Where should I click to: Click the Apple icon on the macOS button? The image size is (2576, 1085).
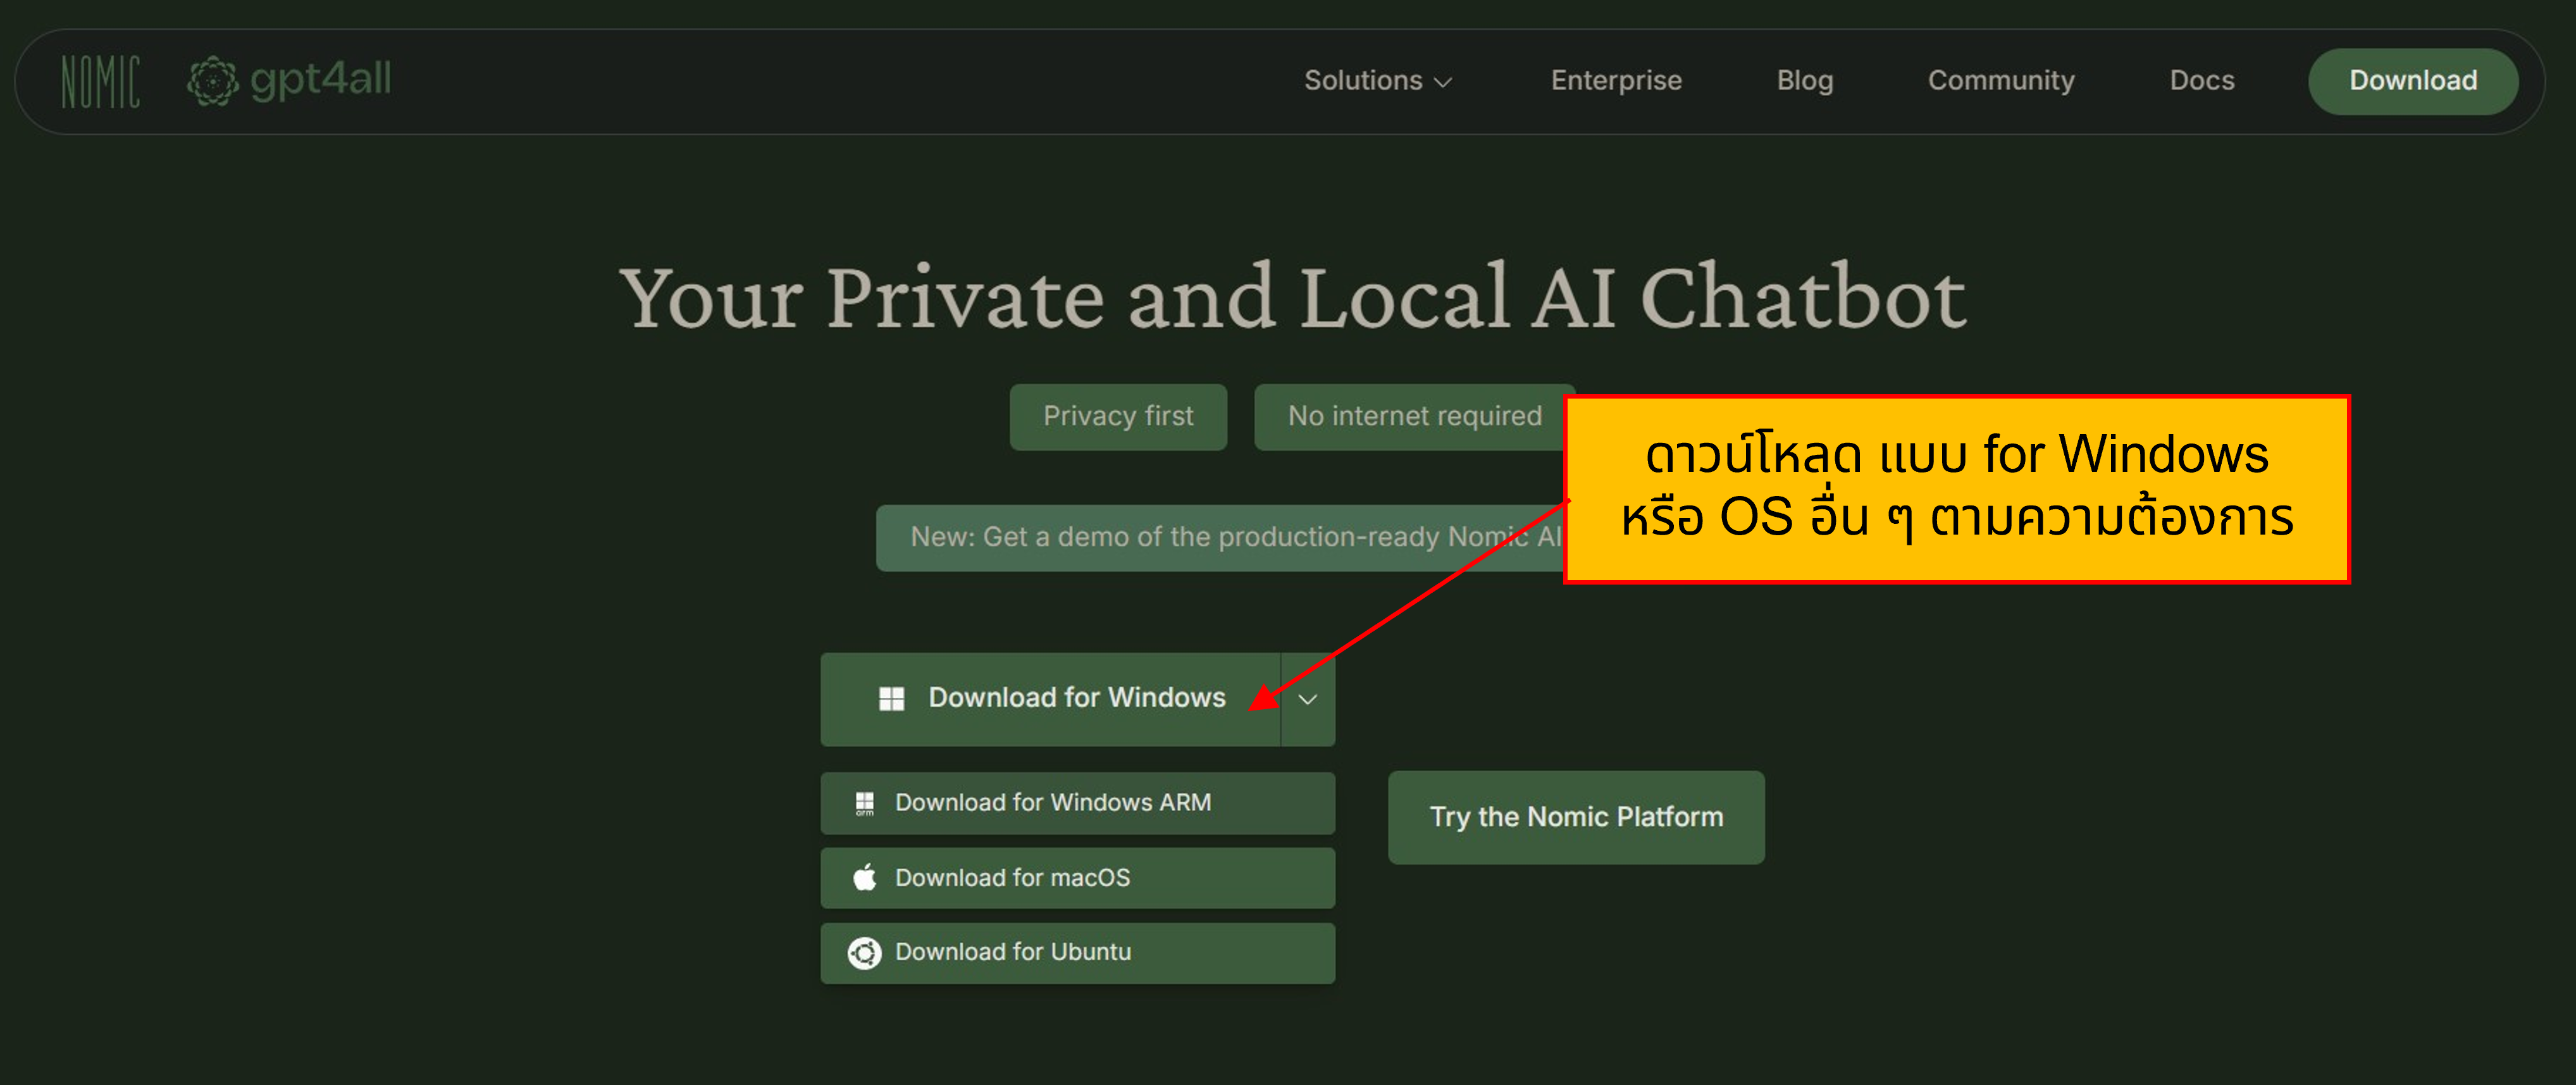864,877
